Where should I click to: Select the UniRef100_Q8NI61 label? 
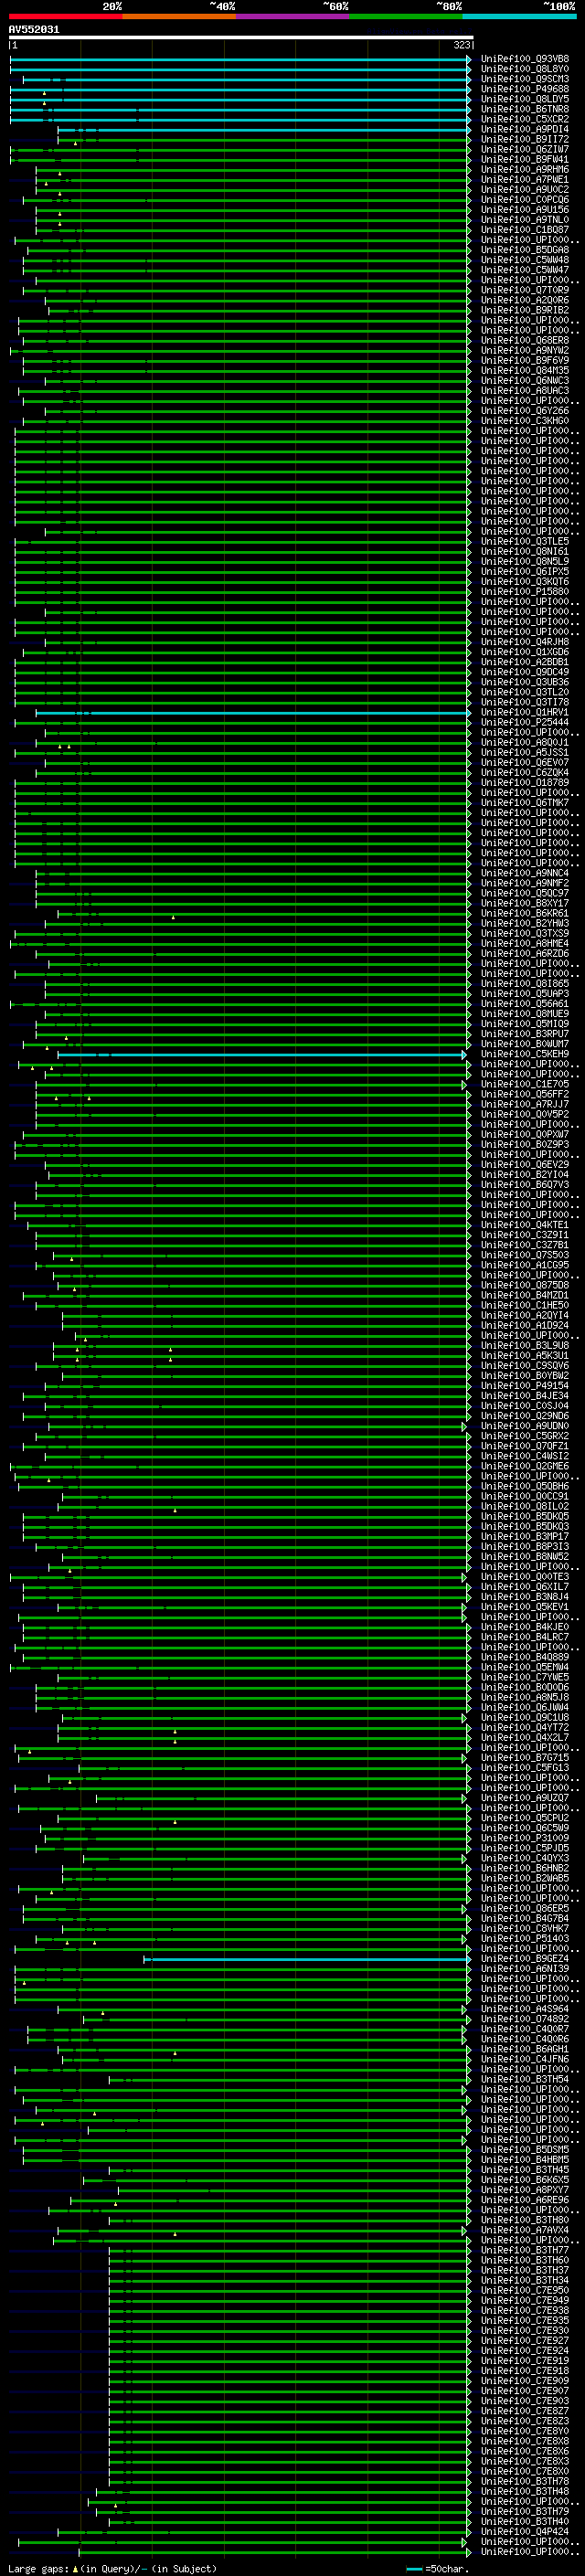point(525,552)
